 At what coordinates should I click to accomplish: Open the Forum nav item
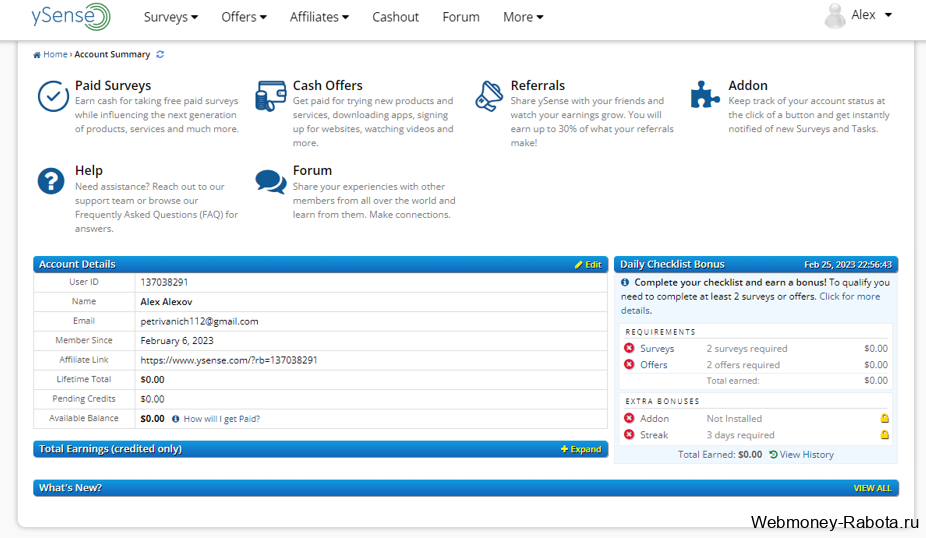[x=461, y=17]
